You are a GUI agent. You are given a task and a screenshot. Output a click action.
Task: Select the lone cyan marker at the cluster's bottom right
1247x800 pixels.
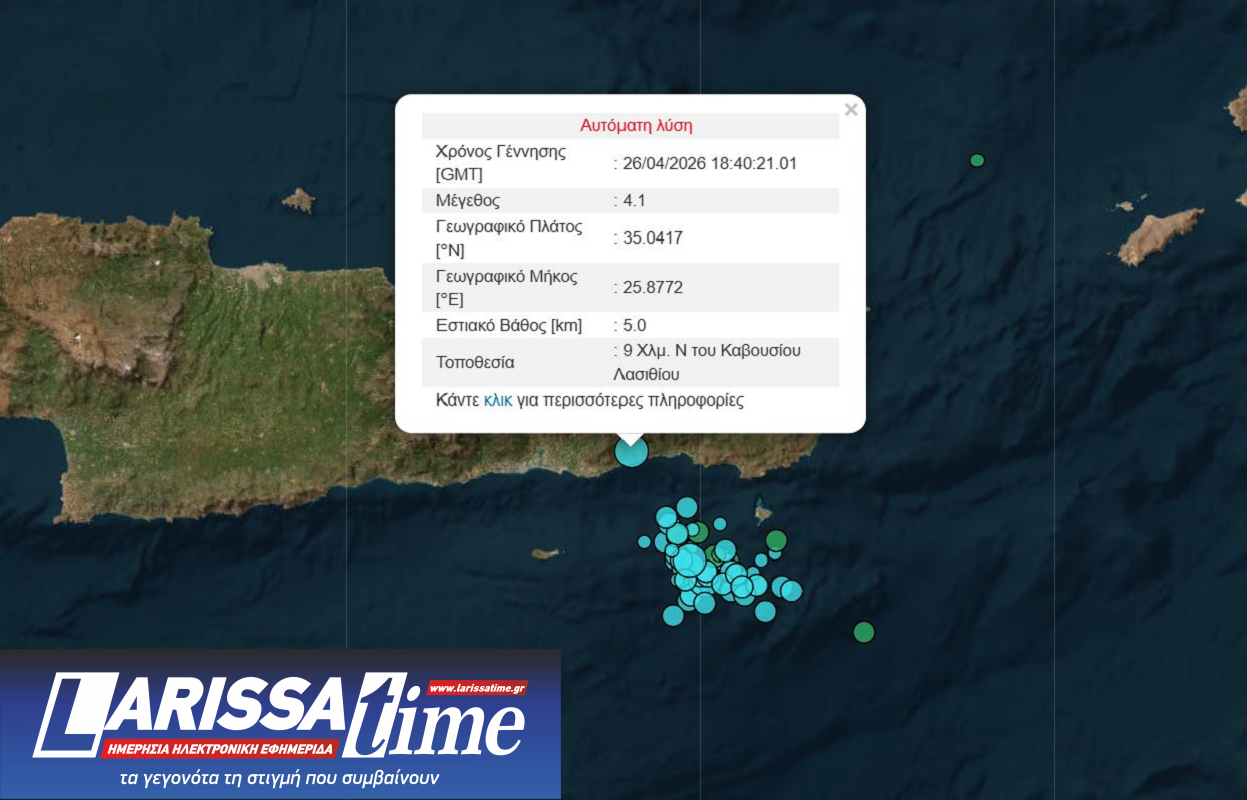pyautogui.click(x=765, y=611)
